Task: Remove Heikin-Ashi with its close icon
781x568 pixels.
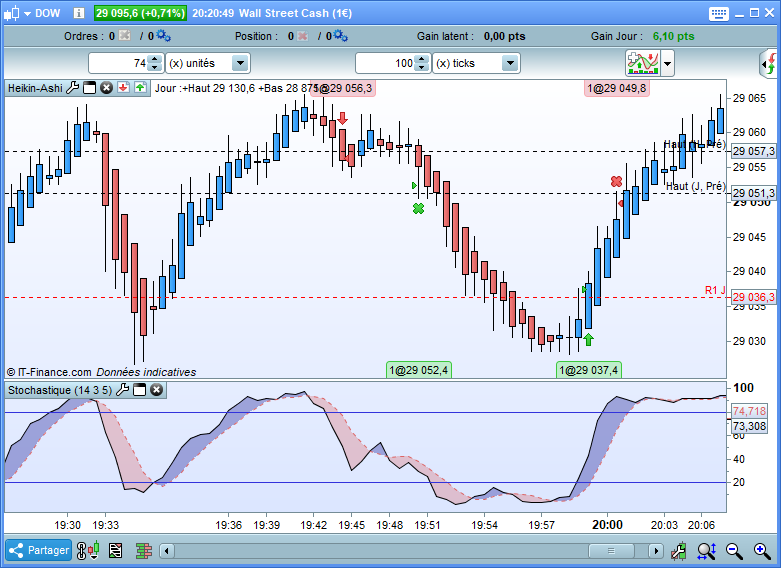Action: [107, 88]
